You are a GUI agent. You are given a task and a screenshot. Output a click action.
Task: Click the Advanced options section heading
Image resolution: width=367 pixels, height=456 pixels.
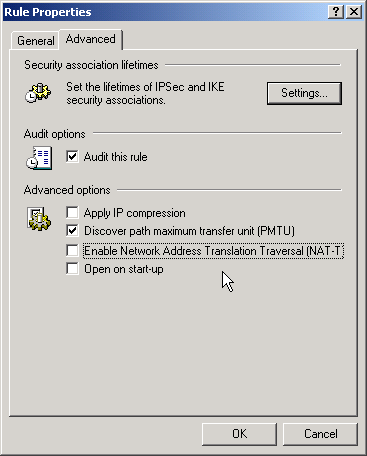[67, 190]
